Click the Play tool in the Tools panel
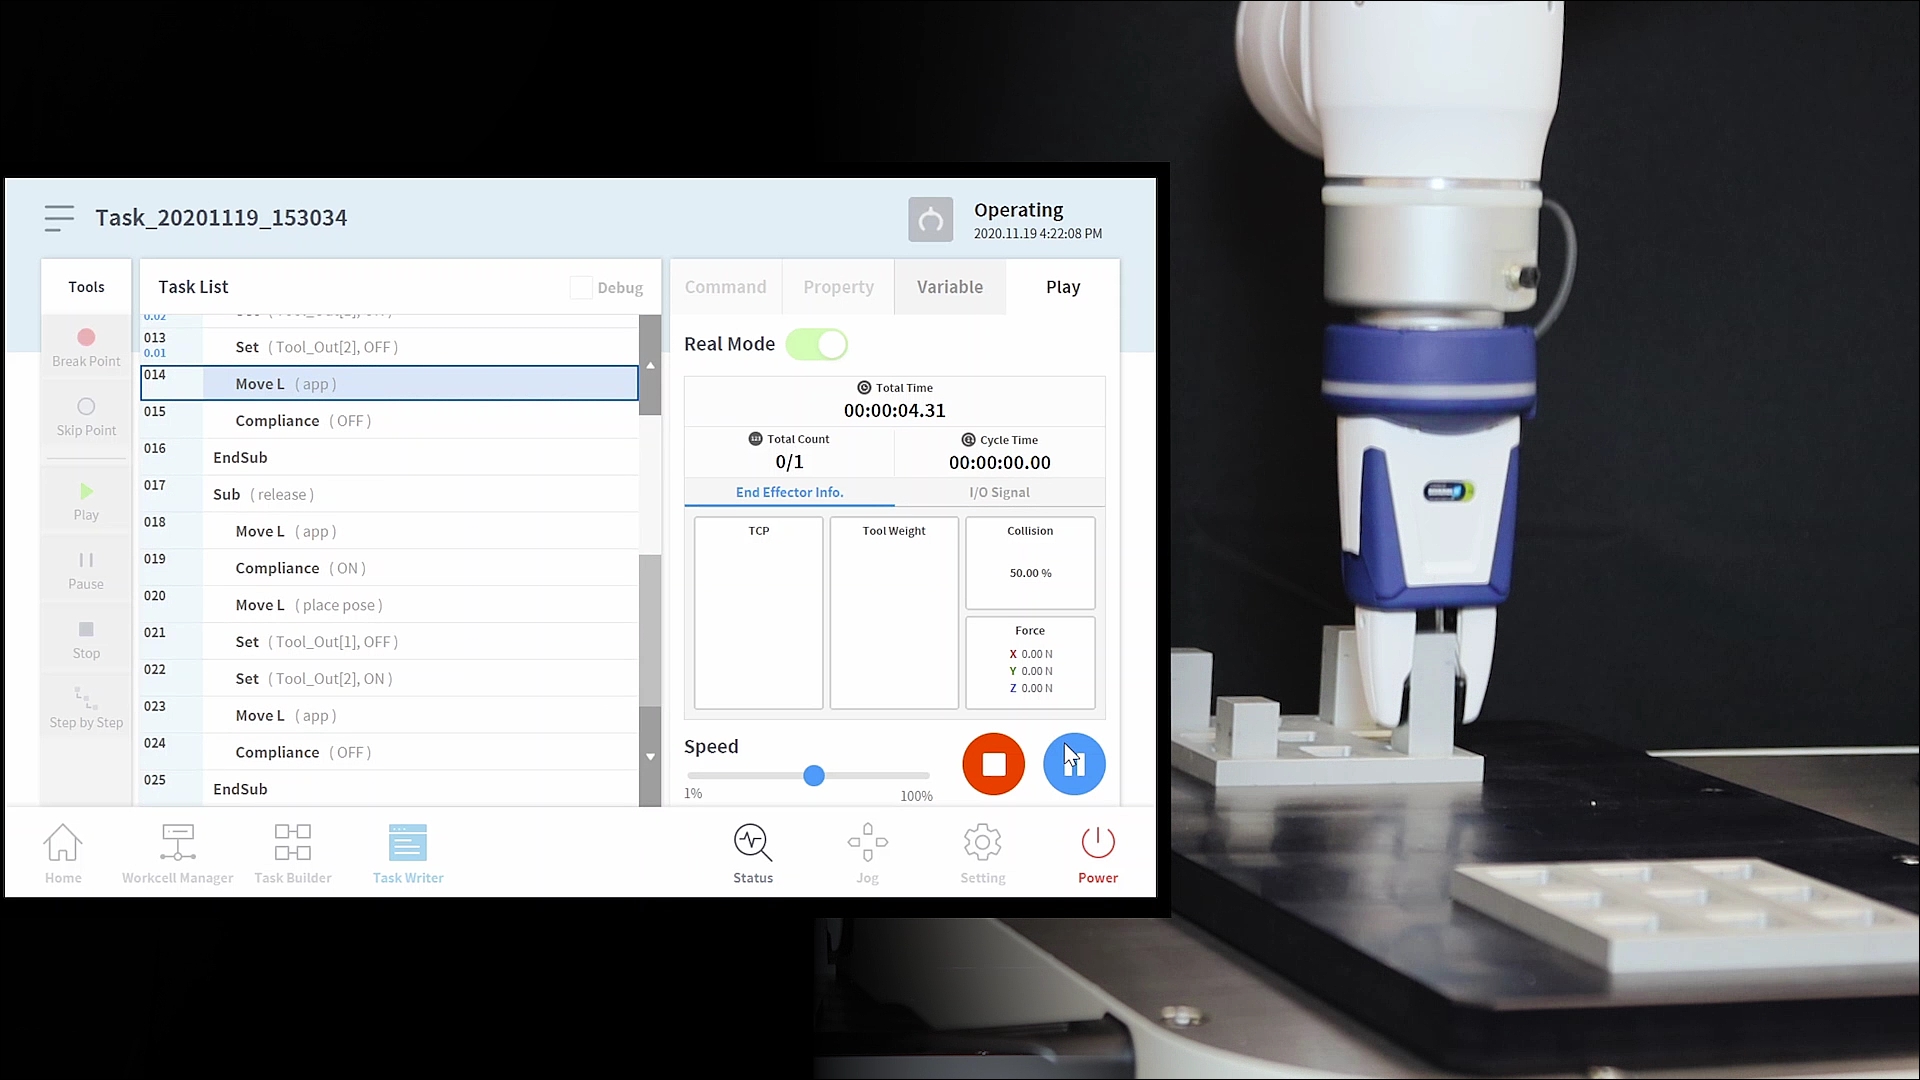The image size is (1920, 1080). pos(86,501)
